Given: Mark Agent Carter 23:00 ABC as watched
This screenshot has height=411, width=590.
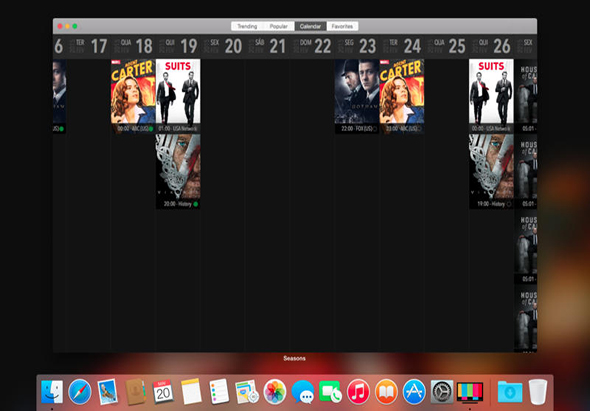Looking at the screenshot, I should click(x=420, y=129).
